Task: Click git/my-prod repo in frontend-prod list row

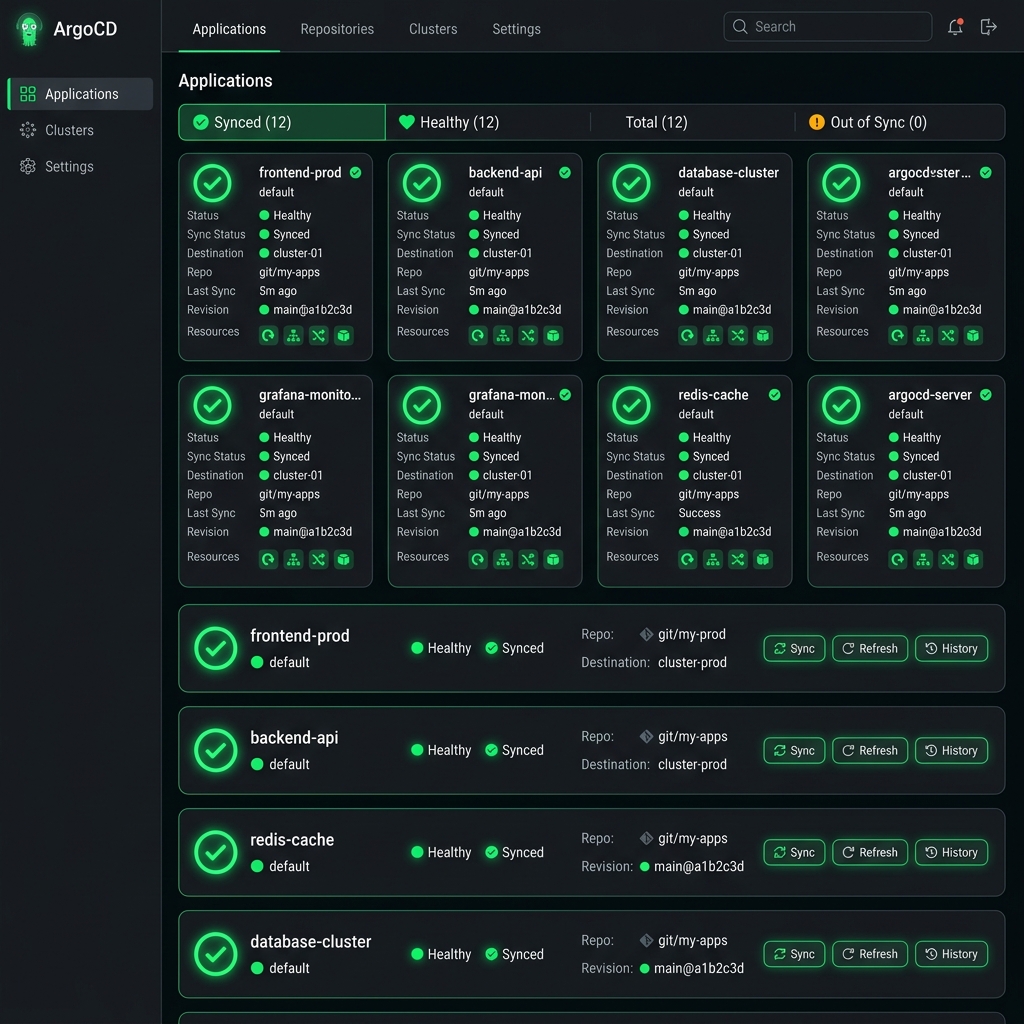Action: tap(692, 634)
